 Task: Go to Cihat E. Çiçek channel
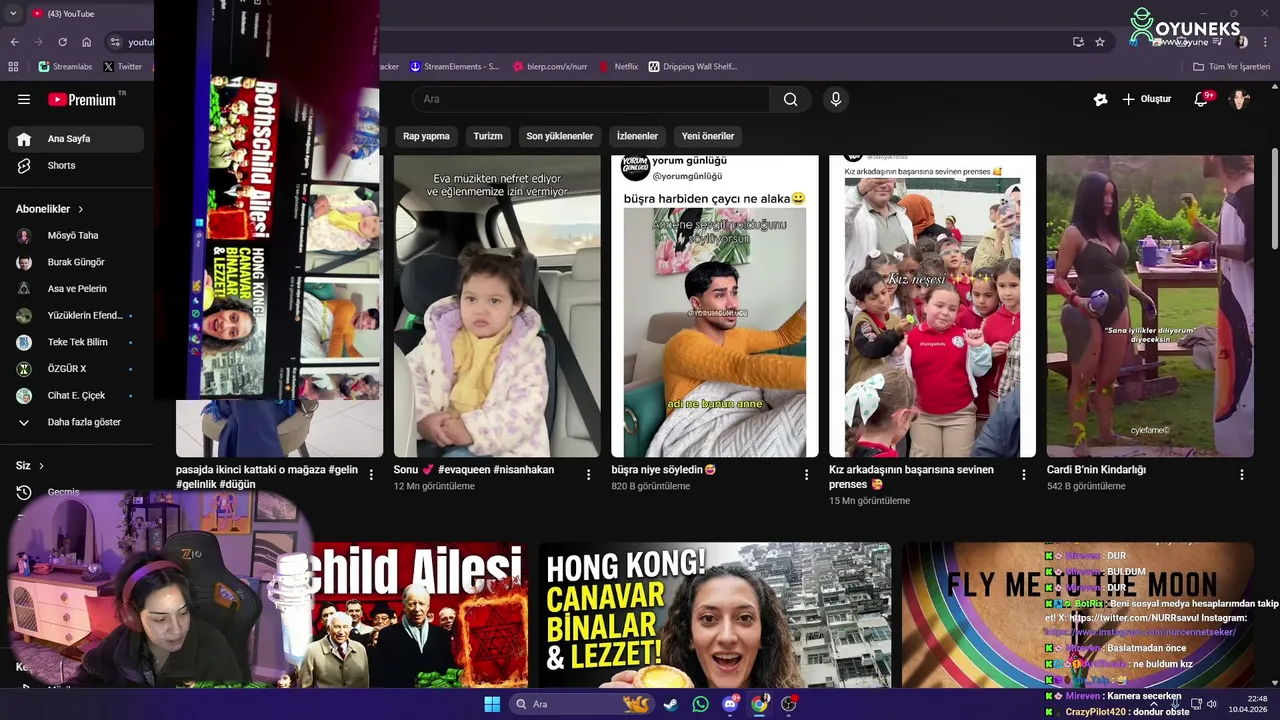pyautogui.click(x=76, y=395)
